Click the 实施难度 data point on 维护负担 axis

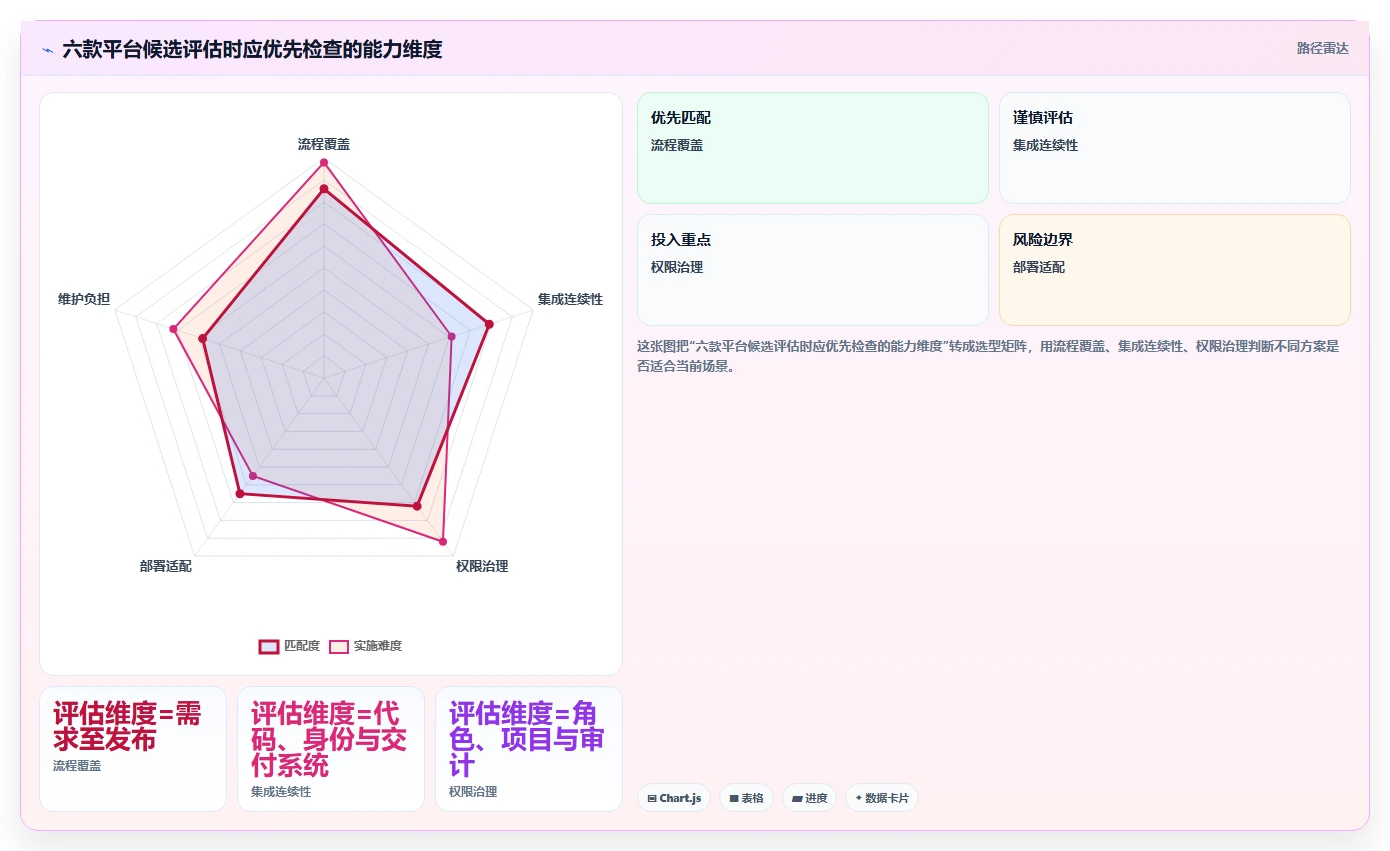(x=173, y=328)
